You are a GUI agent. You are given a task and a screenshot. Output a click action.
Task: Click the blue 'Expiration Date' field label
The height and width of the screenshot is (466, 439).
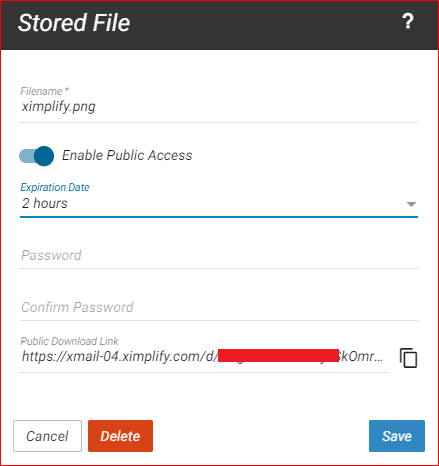pyautogui.click(x=55, y=187)
